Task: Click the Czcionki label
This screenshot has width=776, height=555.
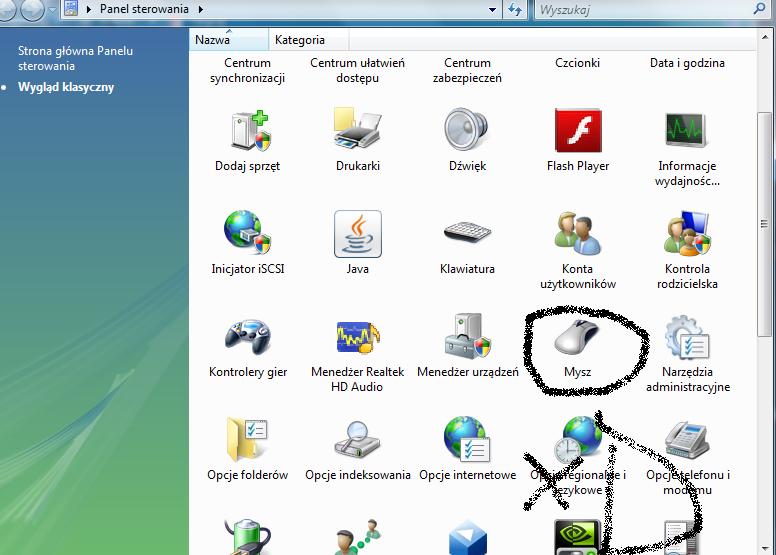Action: pos(578,63)
